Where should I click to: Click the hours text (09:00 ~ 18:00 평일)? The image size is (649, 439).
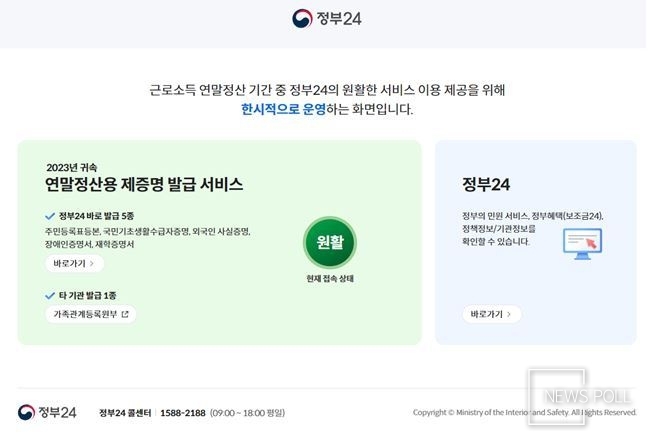247,413
